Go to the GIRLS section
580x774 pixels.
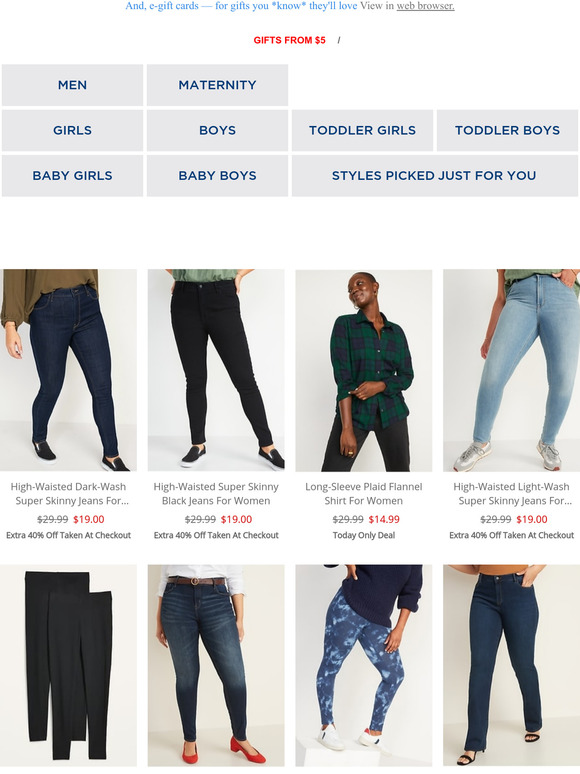[72, 130]
